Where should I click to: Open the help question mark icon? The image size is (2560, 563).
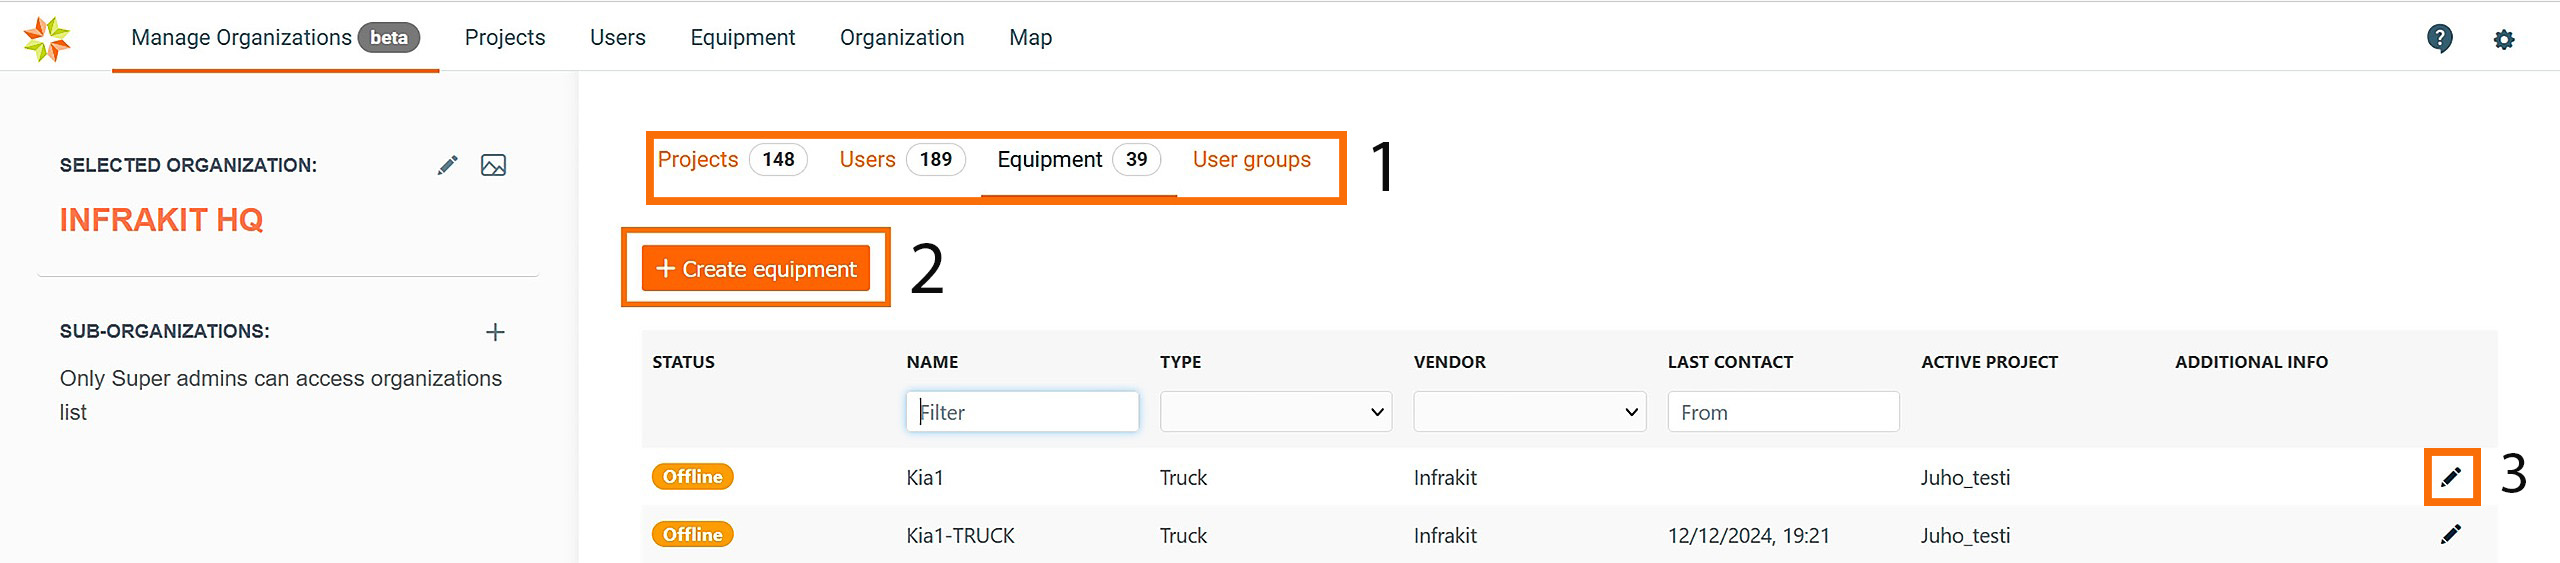pyautogui.click(x=2439, y=39)
